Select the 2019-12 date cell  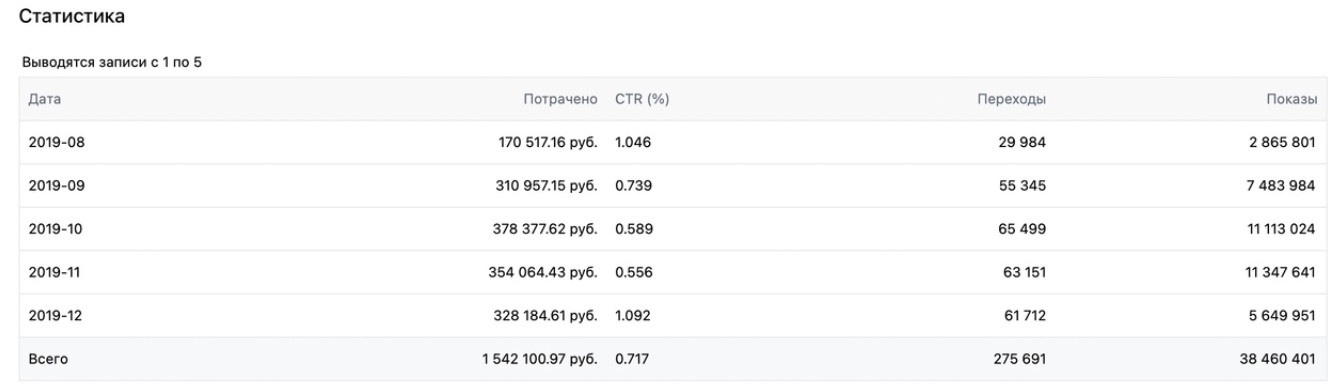click(57, 315)
